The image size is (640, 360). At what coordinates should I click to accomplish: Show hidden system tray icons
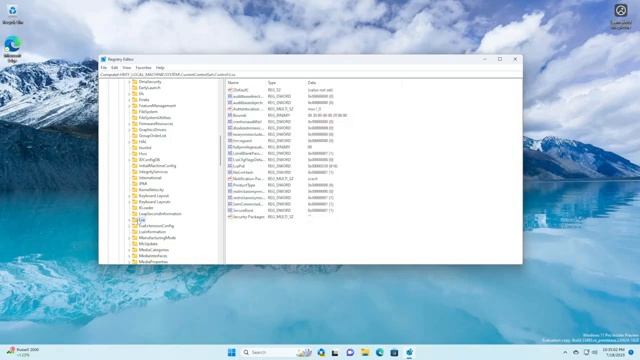click(x=565, y=352)
